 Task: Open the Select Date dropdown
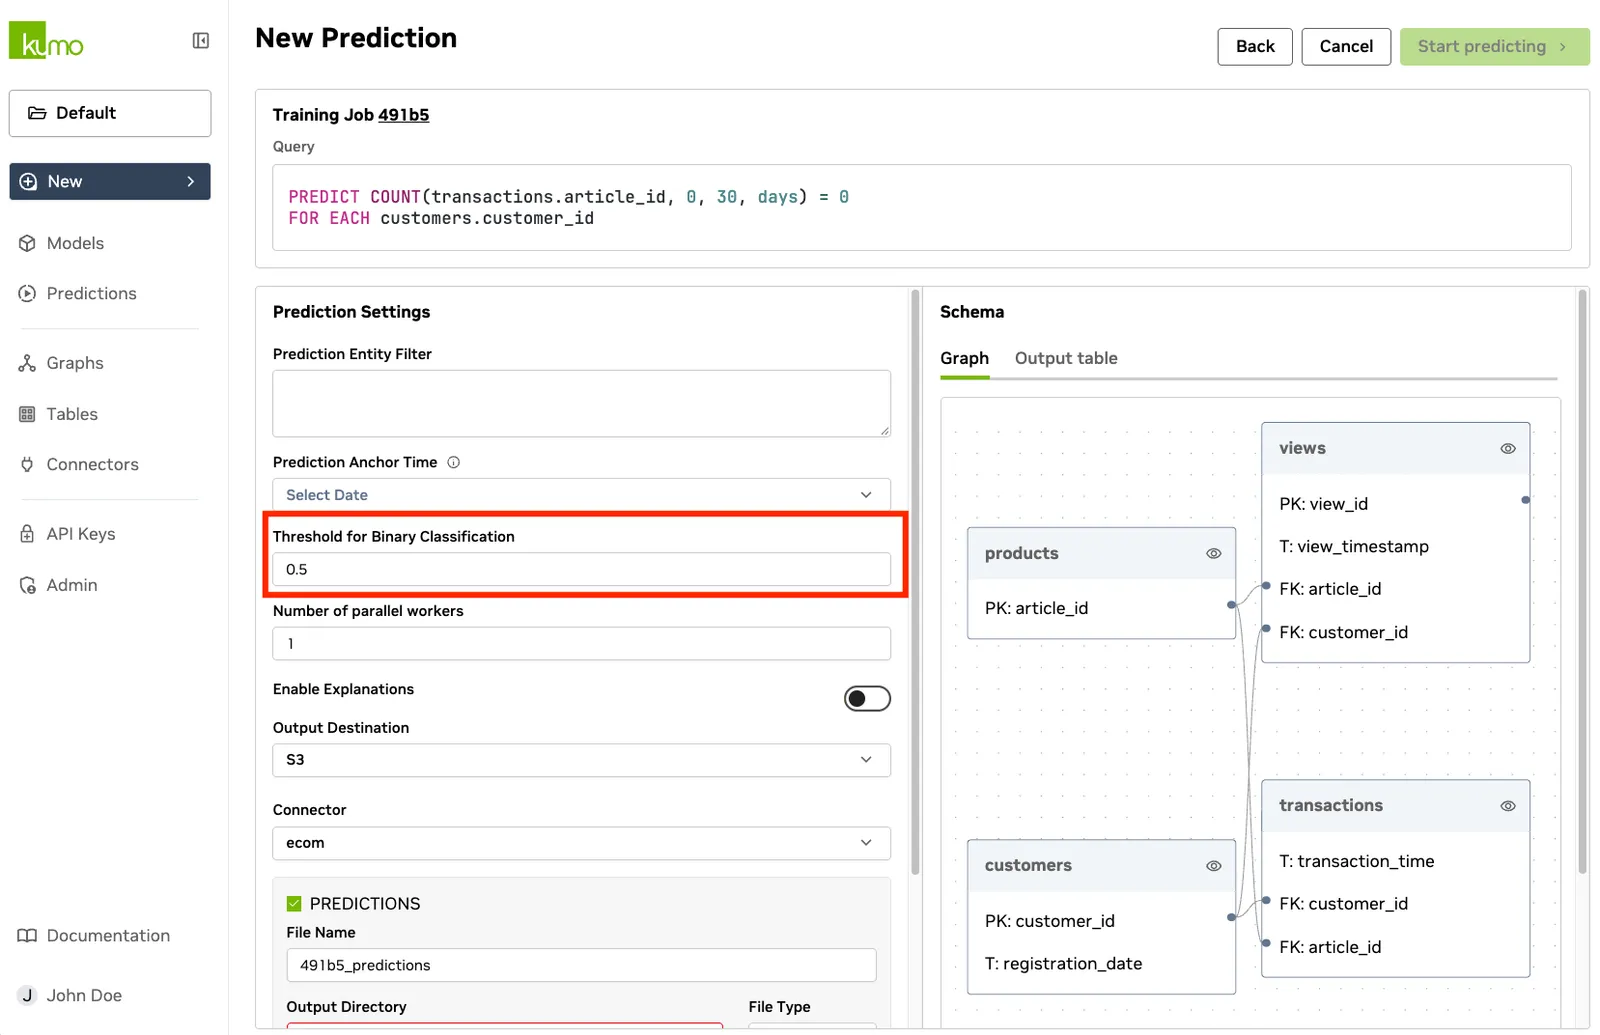point(581,495)
